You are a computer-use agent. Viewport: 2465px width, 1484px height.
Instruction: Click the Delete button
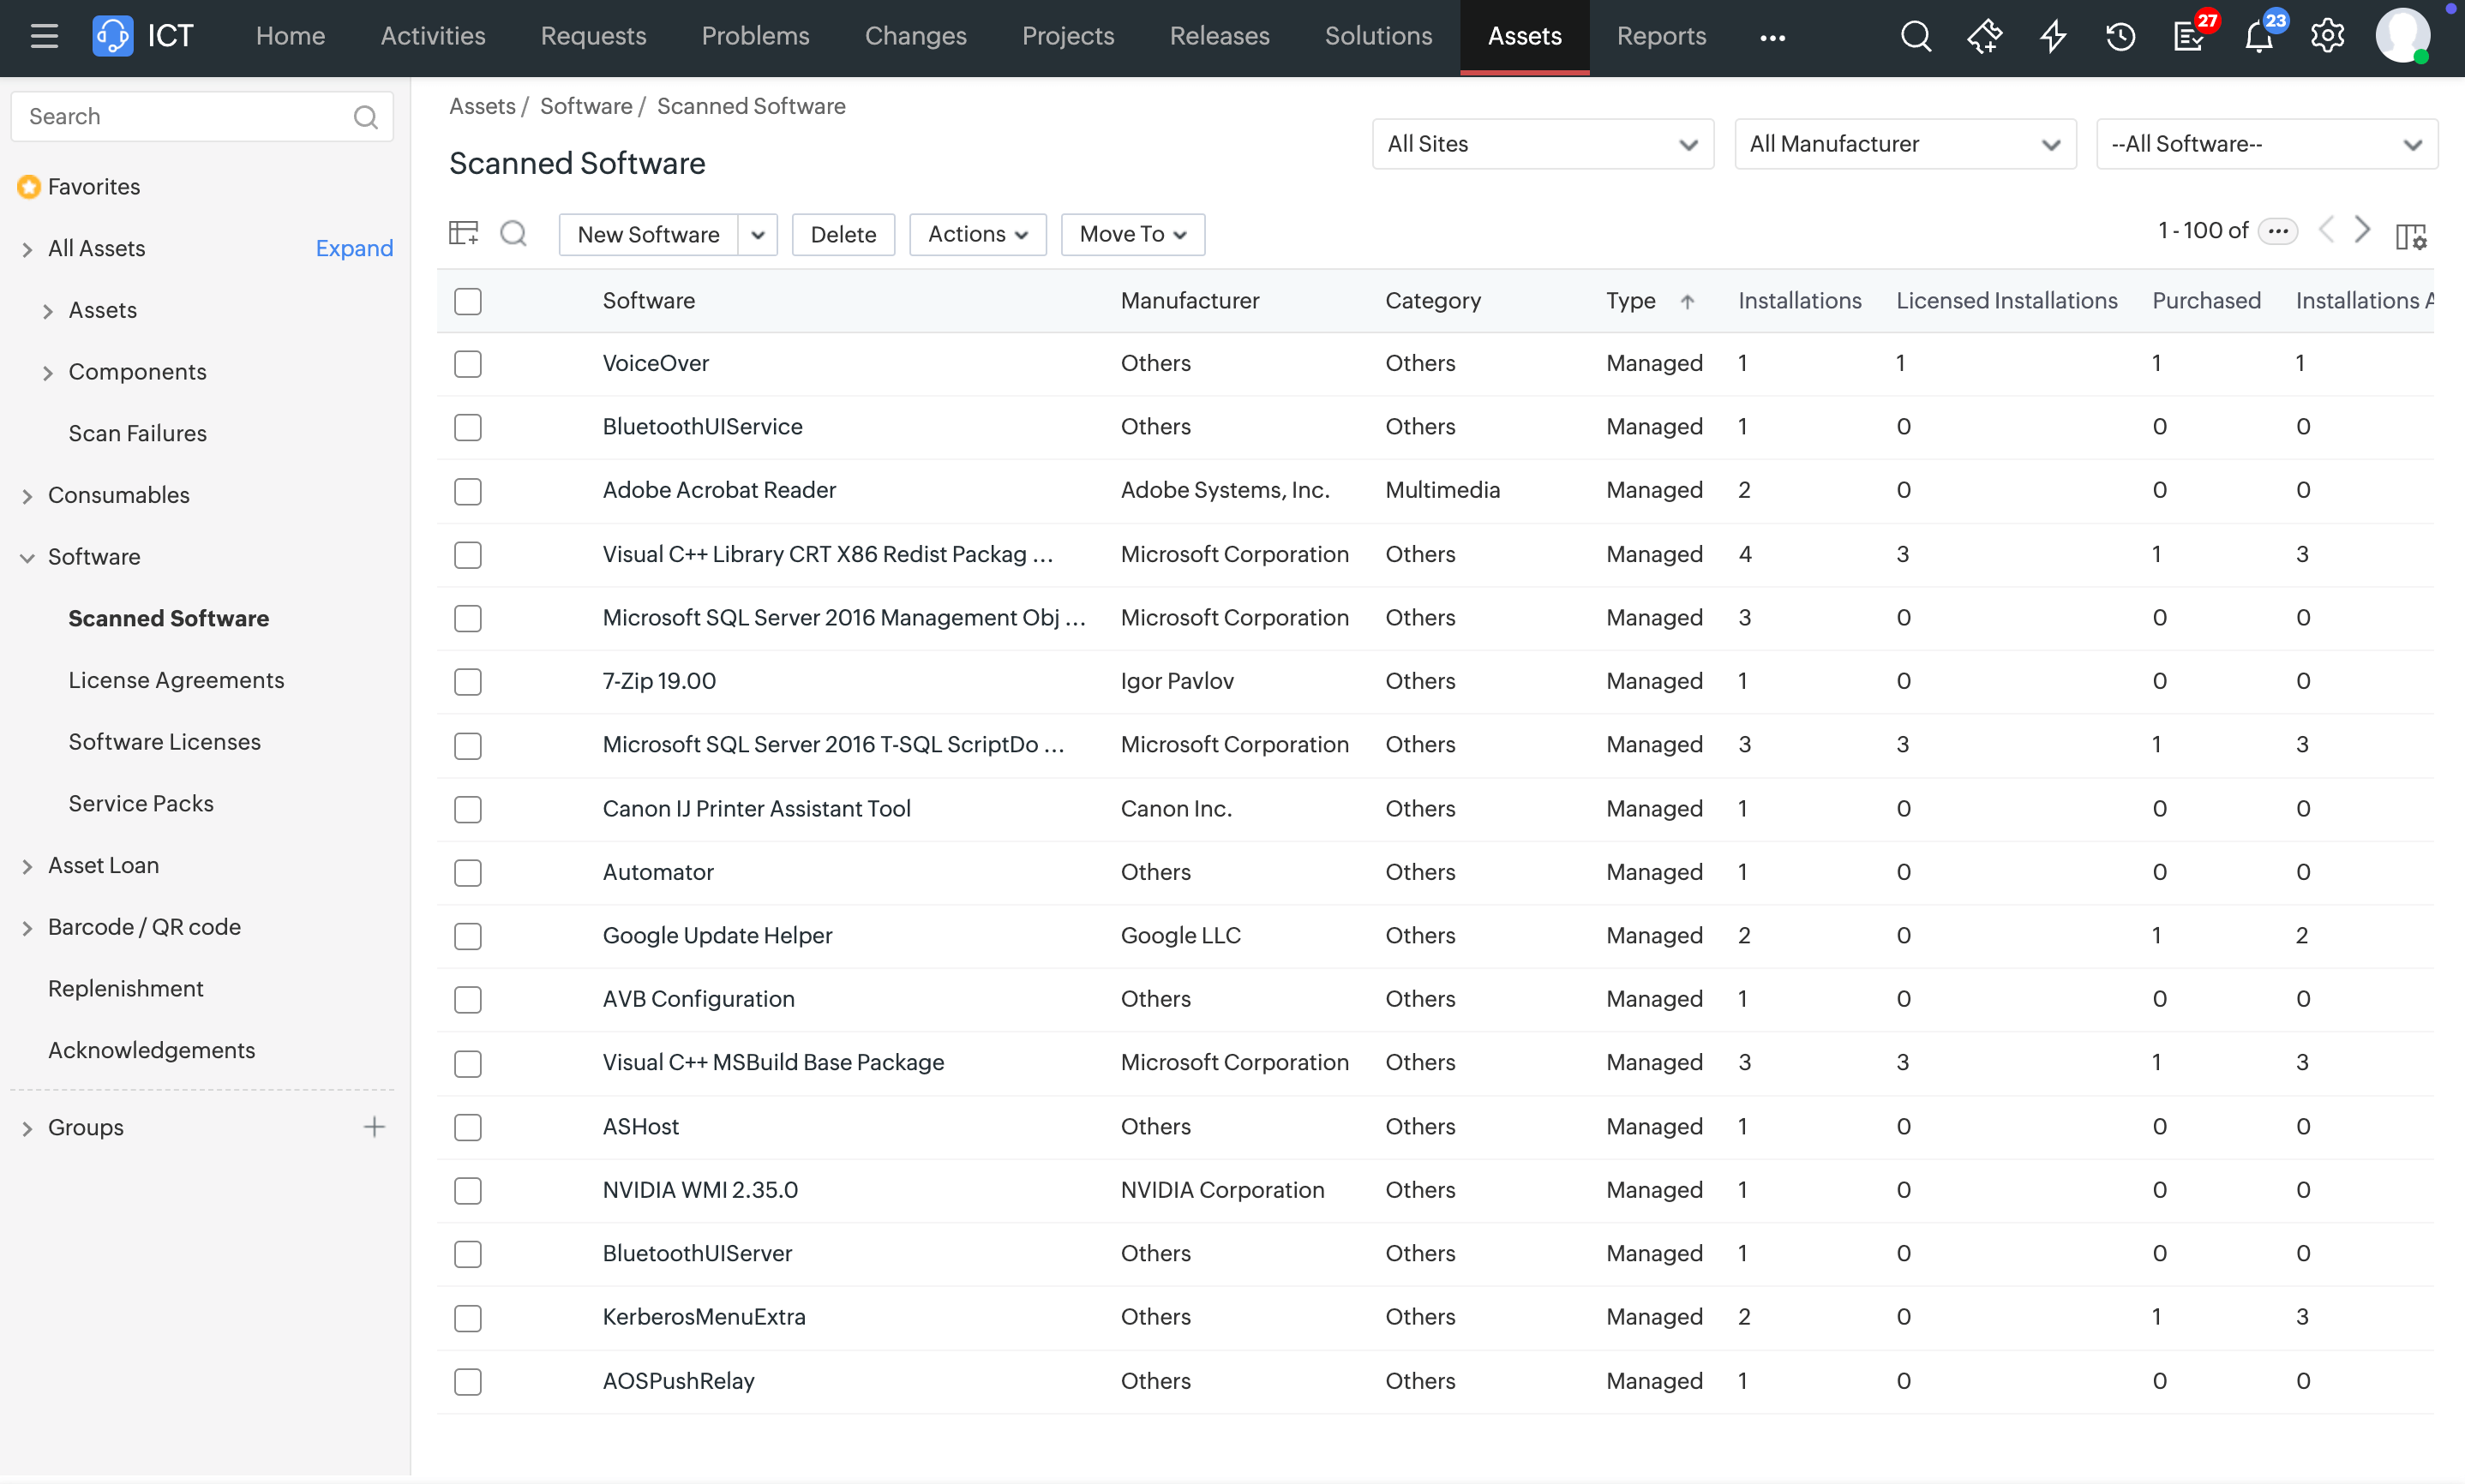coord(843,234)
